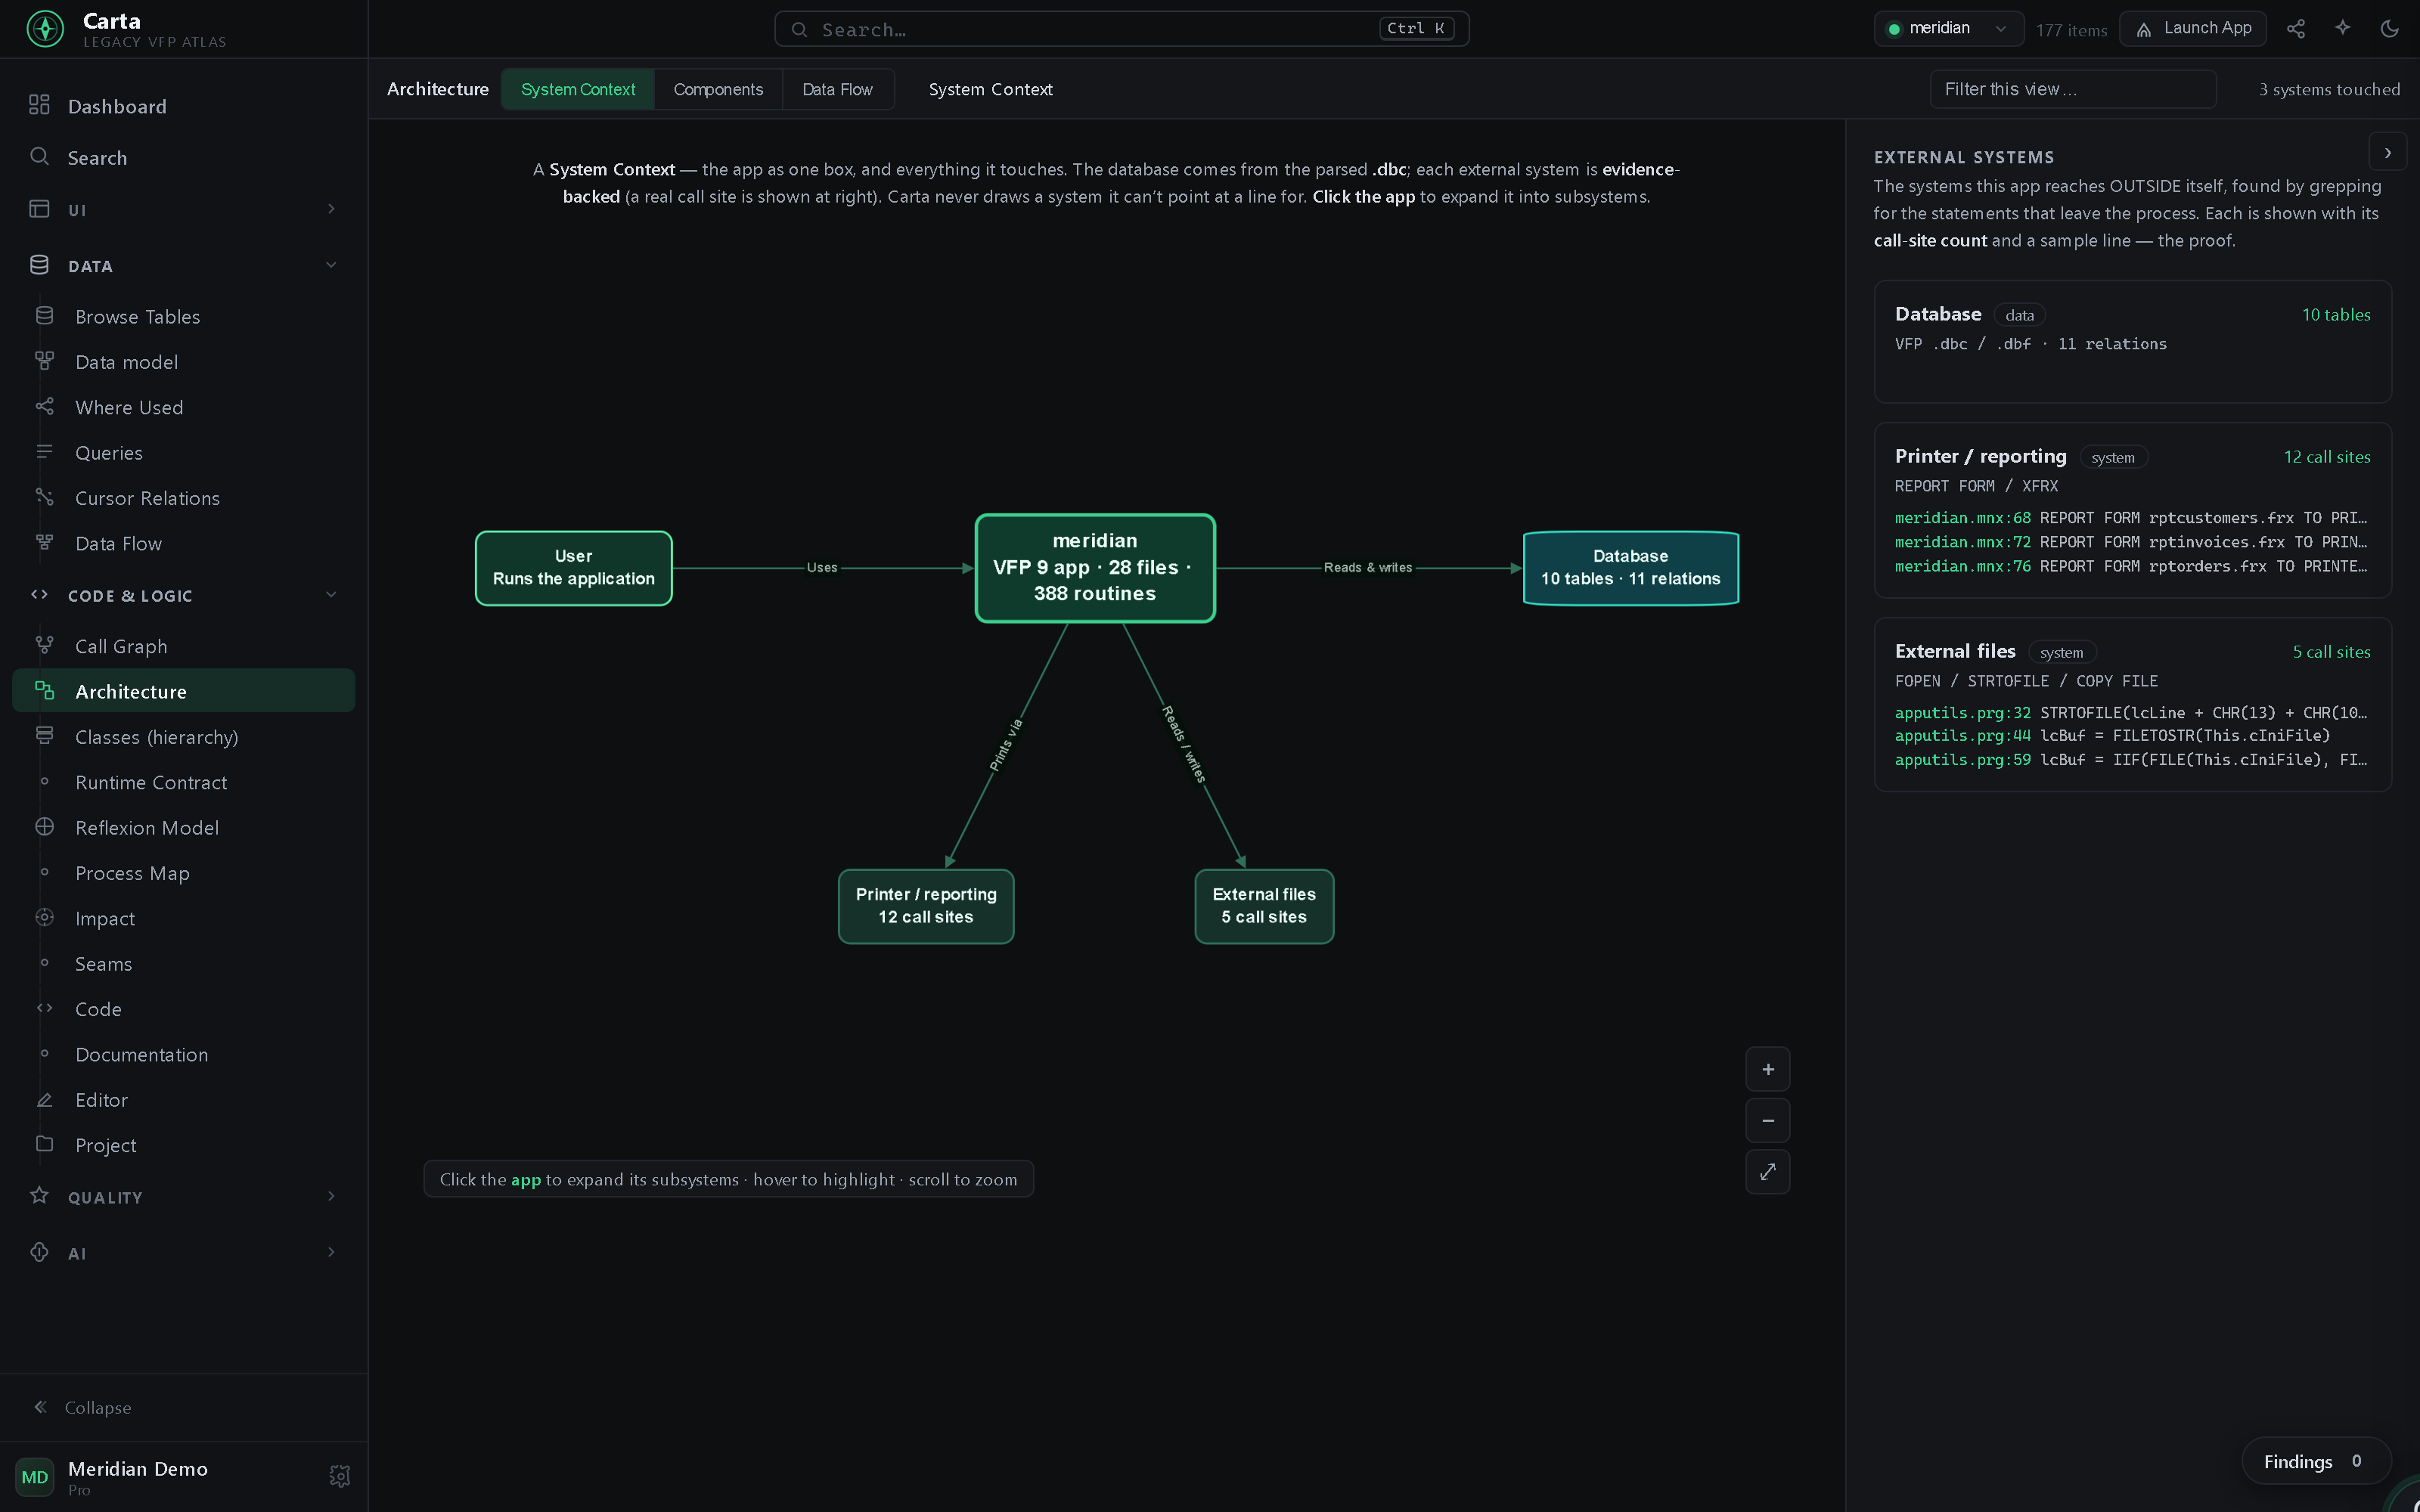Open the meridian project dropdown
Image resolution: width=2420 pixels, height=1512 pixels.
coord(1948,29)
